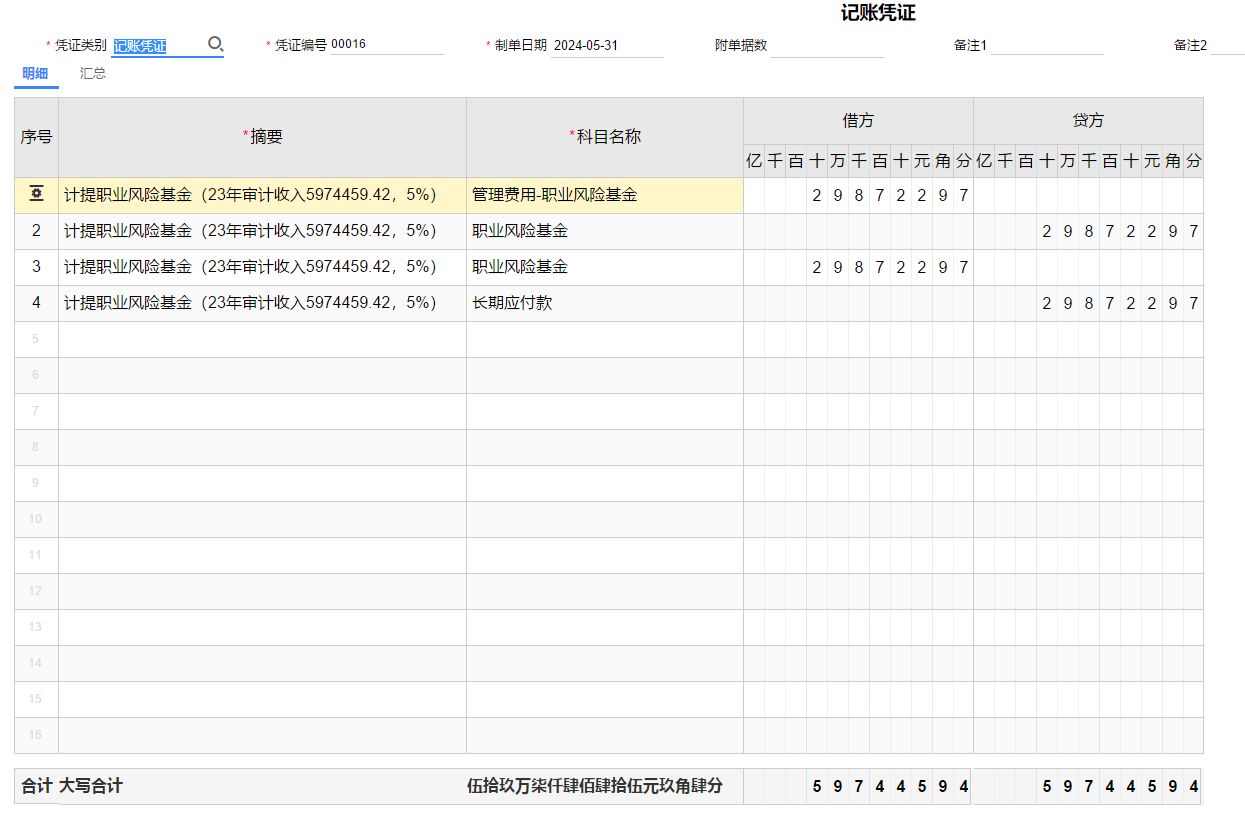1245x816 pixels.
Task: Open the 凭证类别 selection field
Action: [157, 46]
